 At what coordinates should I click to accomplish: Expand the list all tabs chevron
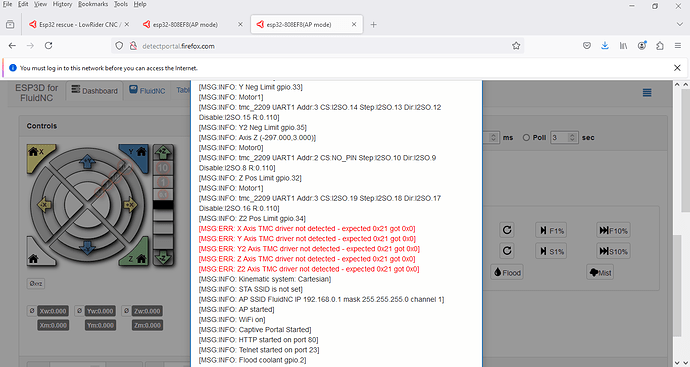[x=679, y=25]
